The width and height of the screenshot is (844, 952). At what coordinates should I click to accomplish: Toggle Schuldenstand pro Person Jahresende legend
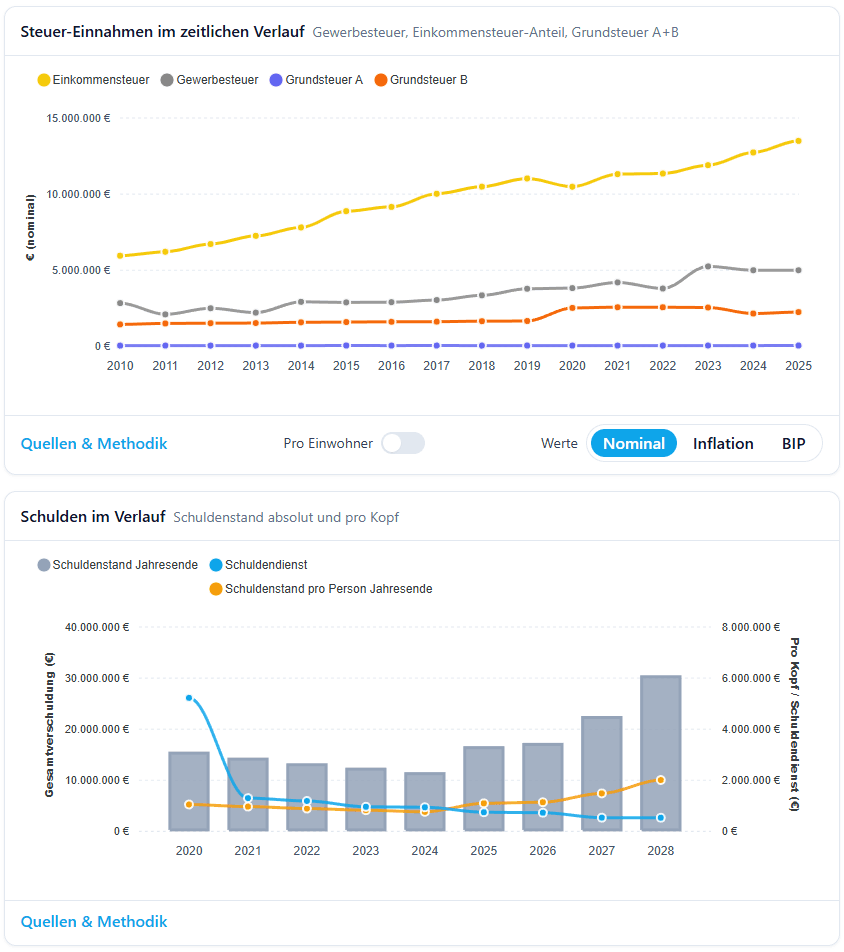320,589
